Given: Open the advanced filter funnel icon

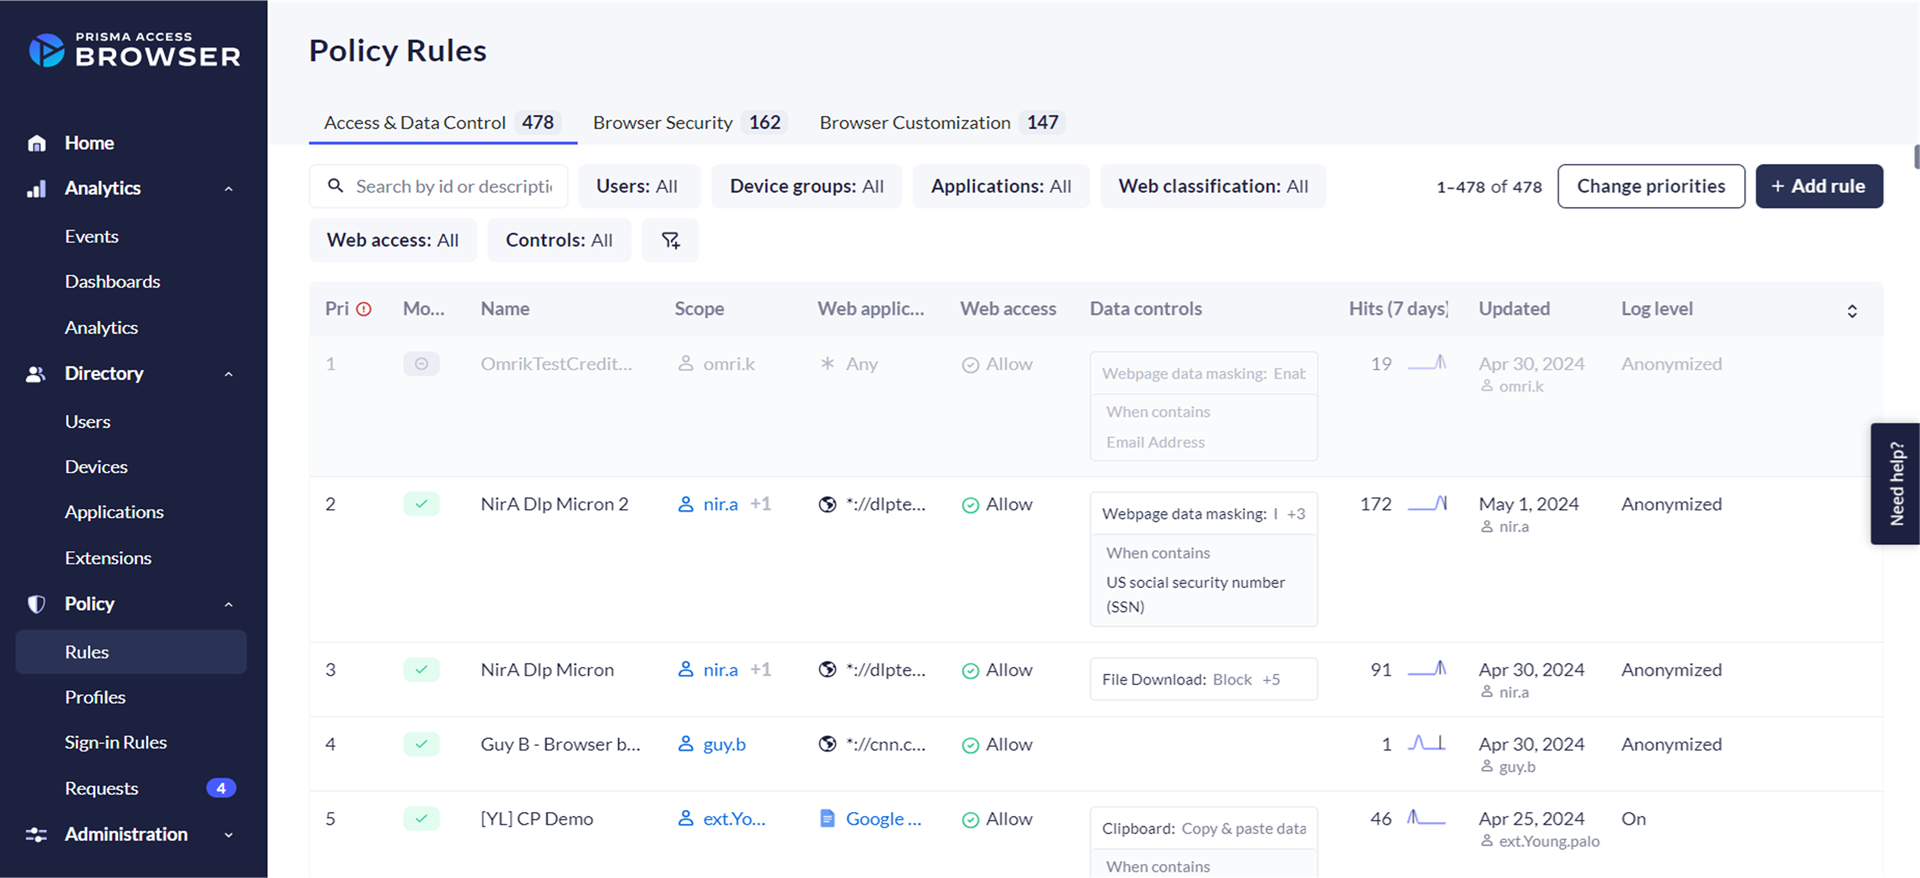Looking at the screenshot, I should pyautogui.click(x=670, y=240).
